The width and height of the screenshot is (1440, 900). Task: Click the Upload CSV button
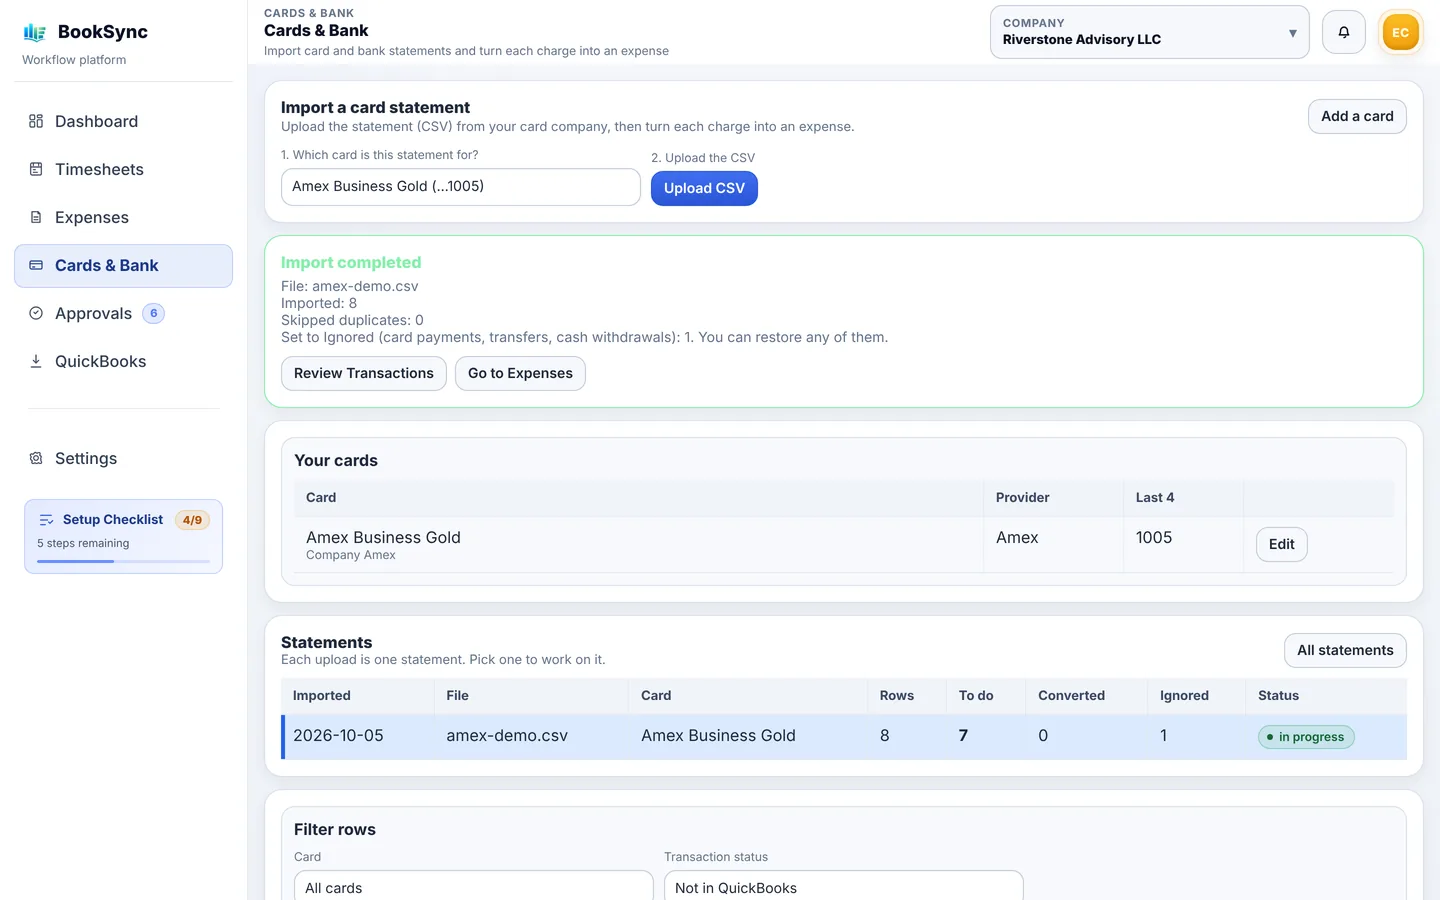[704, 188]
